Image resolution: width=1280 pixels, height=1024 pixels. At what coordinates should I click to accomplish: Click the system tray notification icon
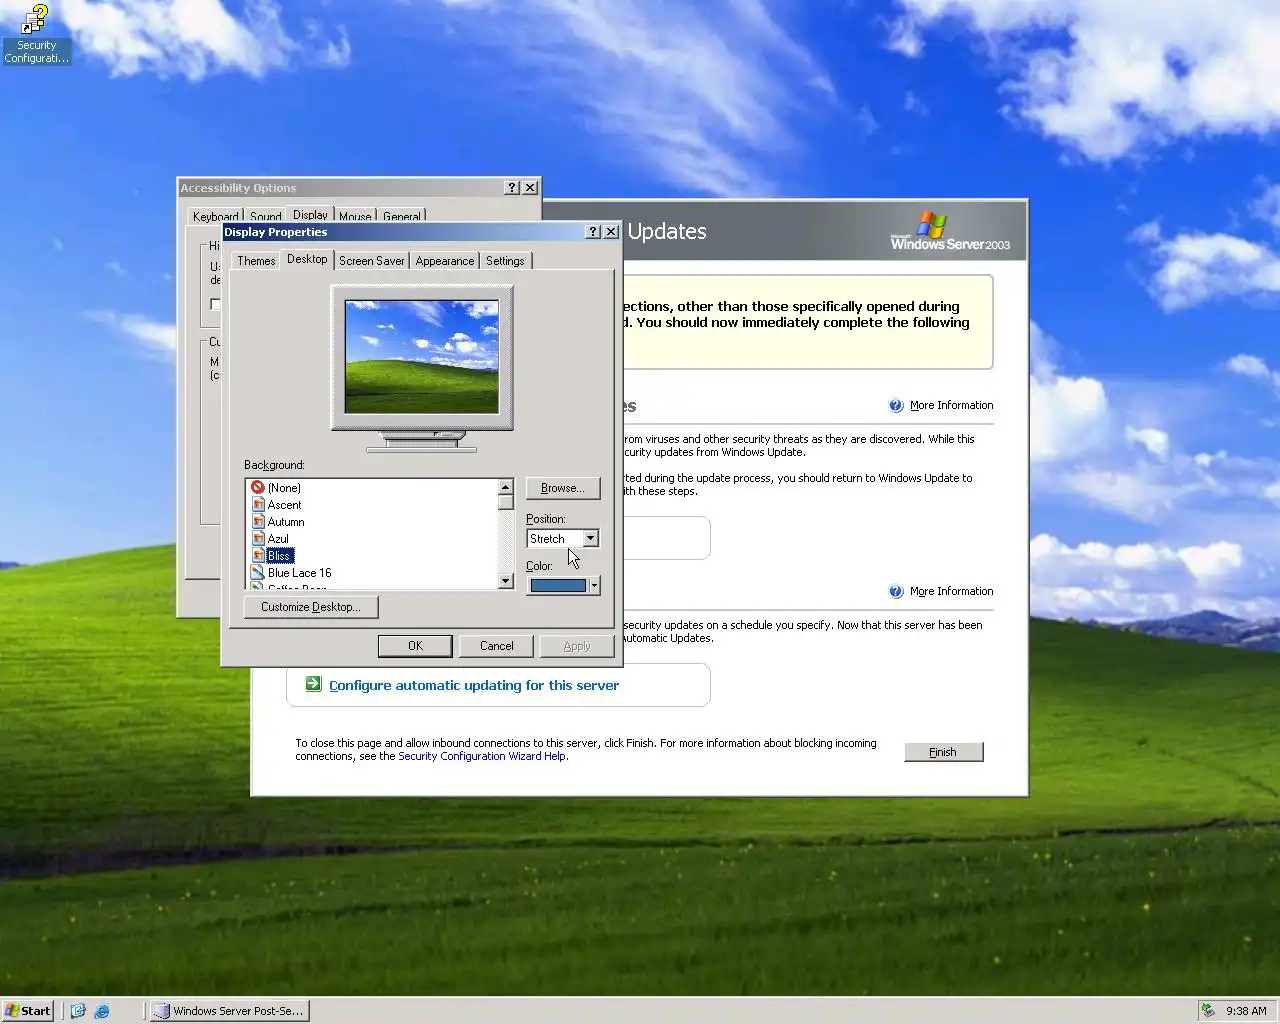tap(1208, 1011)
